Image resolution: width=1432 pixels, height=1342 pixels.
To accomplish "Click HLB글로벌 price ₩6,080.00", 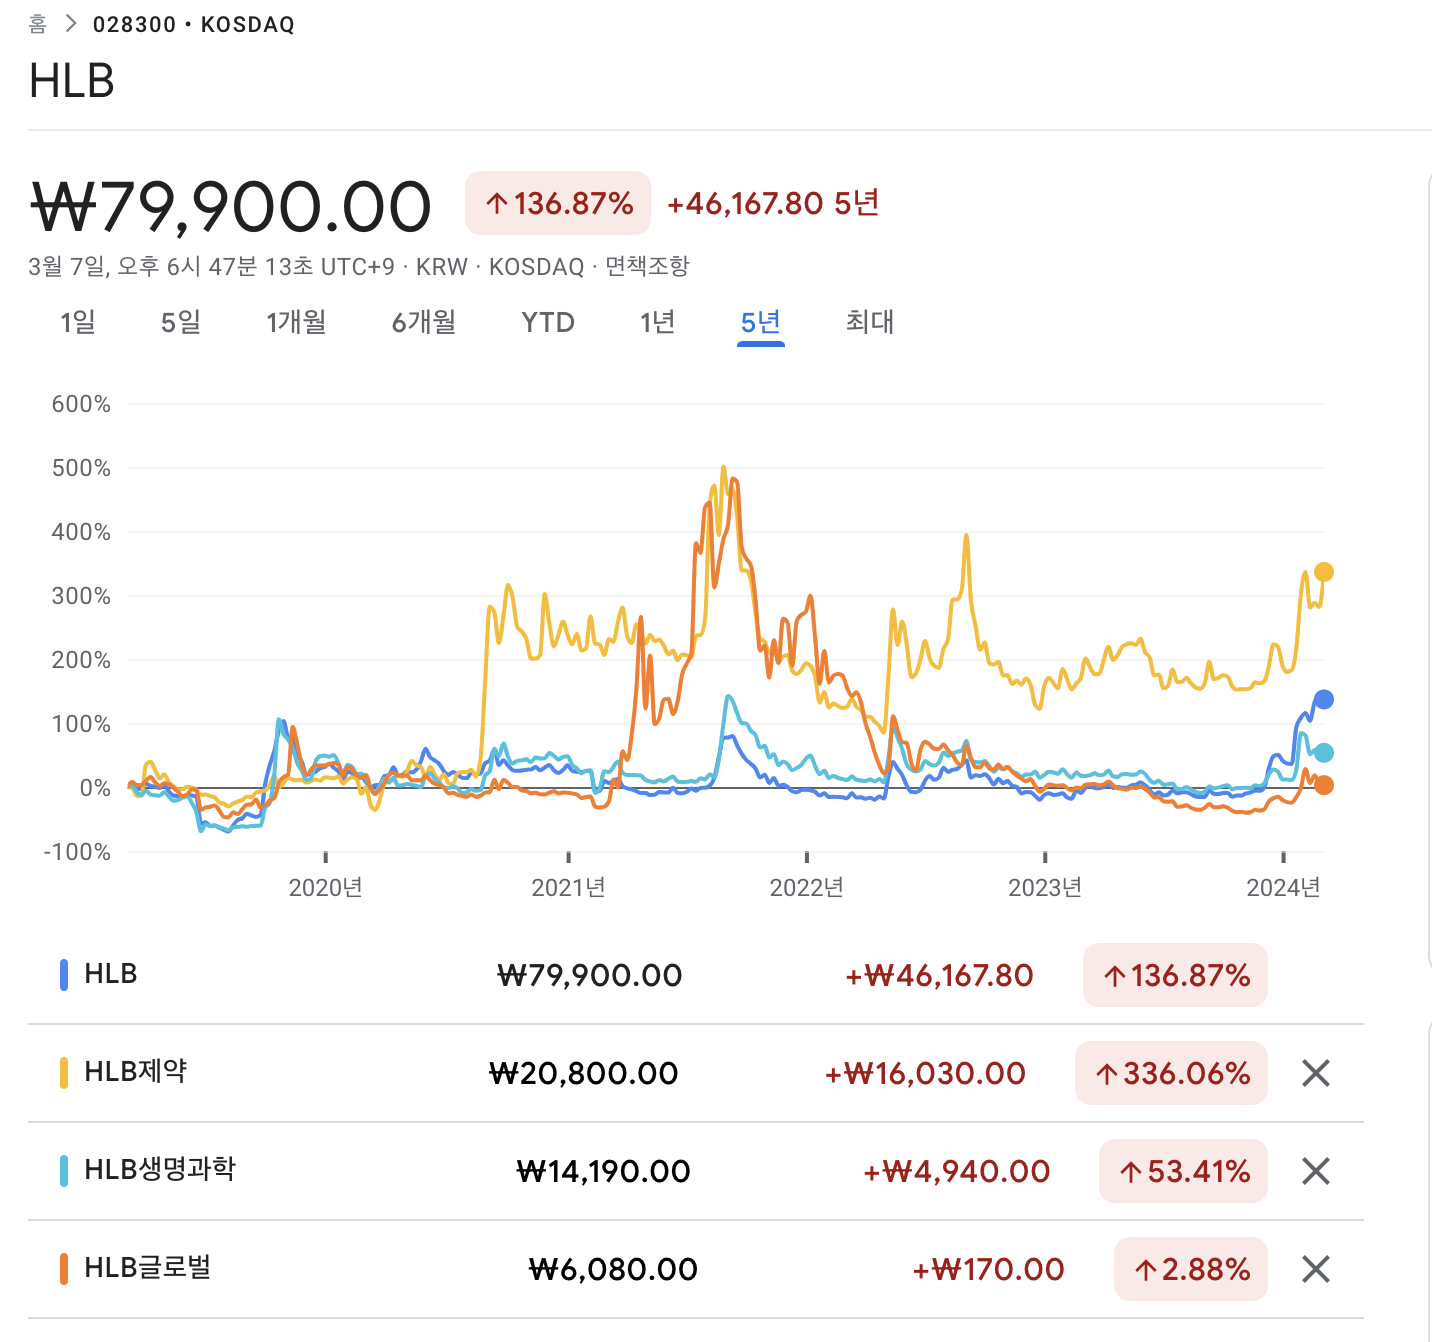I will click(x=613, y=1269).
